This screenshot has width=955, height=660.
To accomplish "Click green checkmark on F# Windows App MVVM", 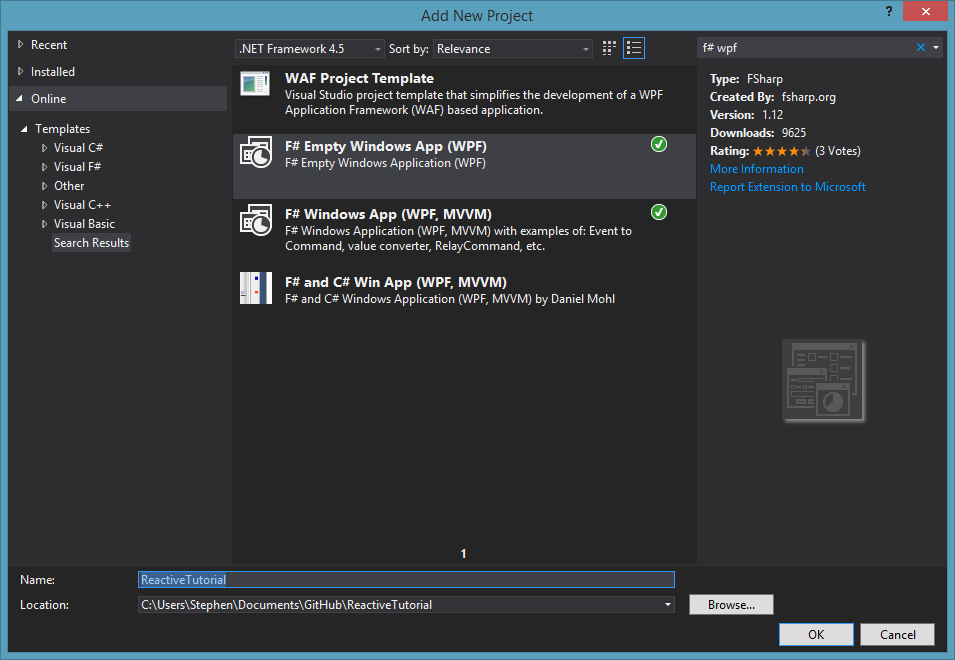I will (x=659, y=212).
